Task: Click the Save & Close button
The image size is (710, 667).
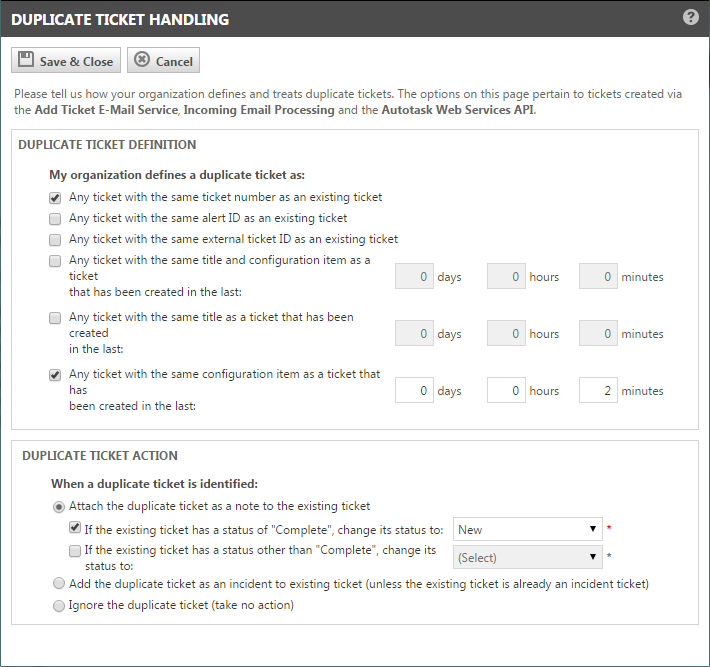Action: click(66, 60)
